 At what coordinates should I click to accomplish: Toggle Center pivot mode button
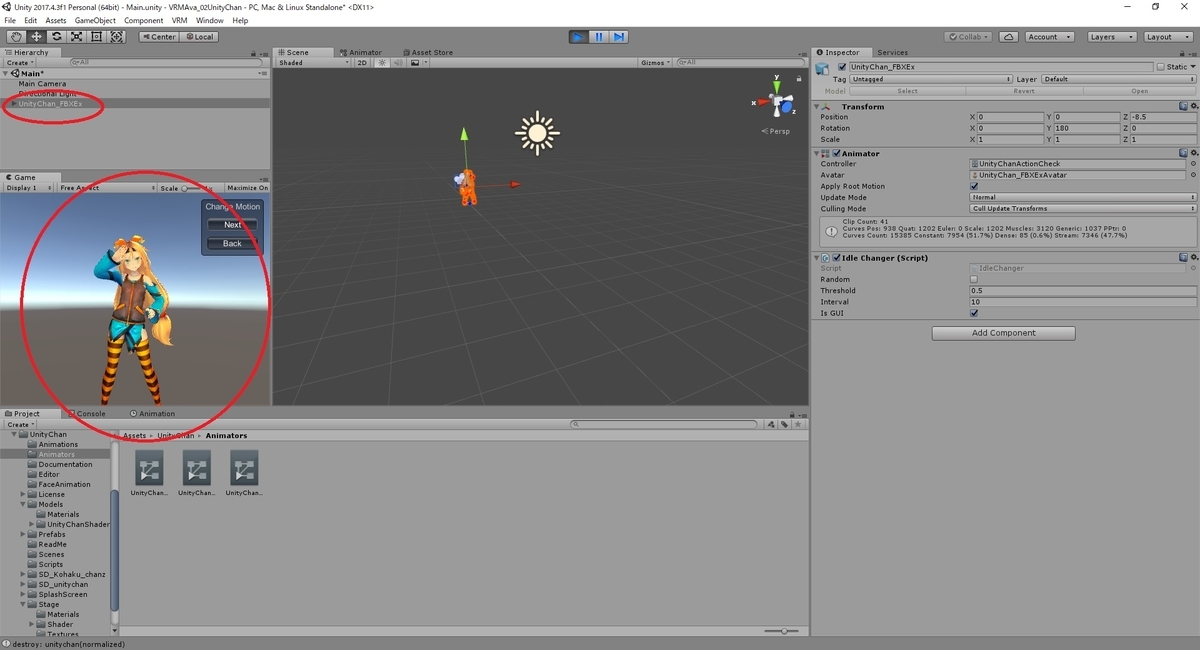[x=158, y=37]
